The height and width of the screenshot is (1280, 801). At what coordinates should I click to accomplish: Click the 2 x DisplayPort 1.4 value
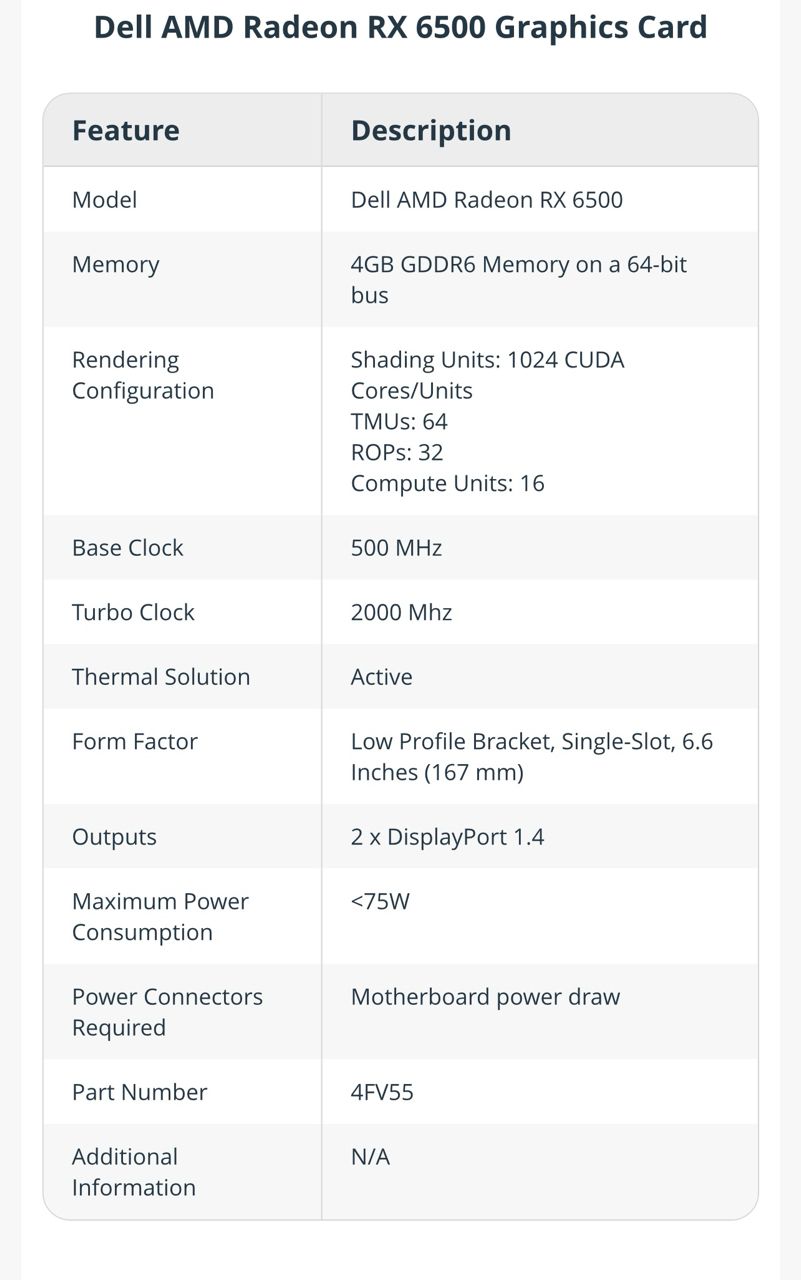[447, 837]
